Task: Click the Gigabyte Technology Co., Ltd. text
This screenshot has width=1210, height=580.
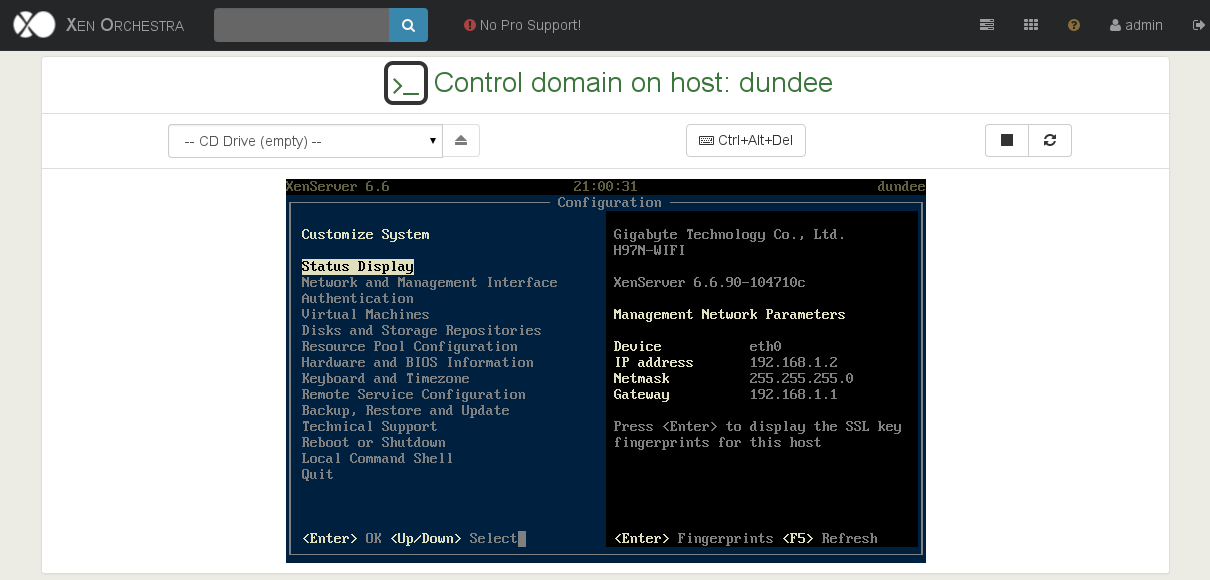Action: 730,235
